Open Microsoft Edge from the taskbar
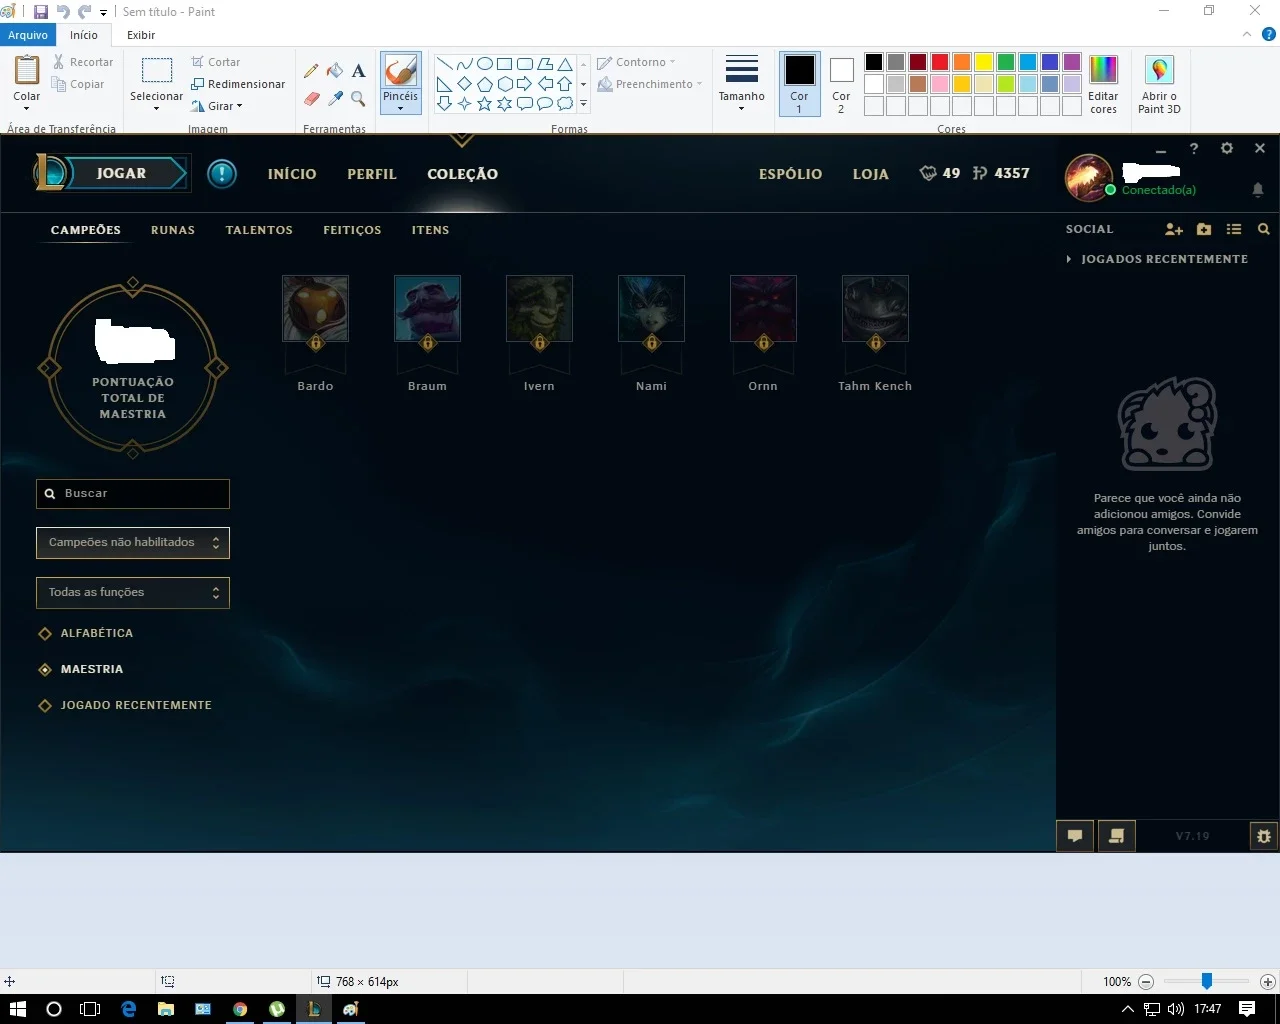The width and height of the screenshot is (1280, 1024). (129, 1009)
